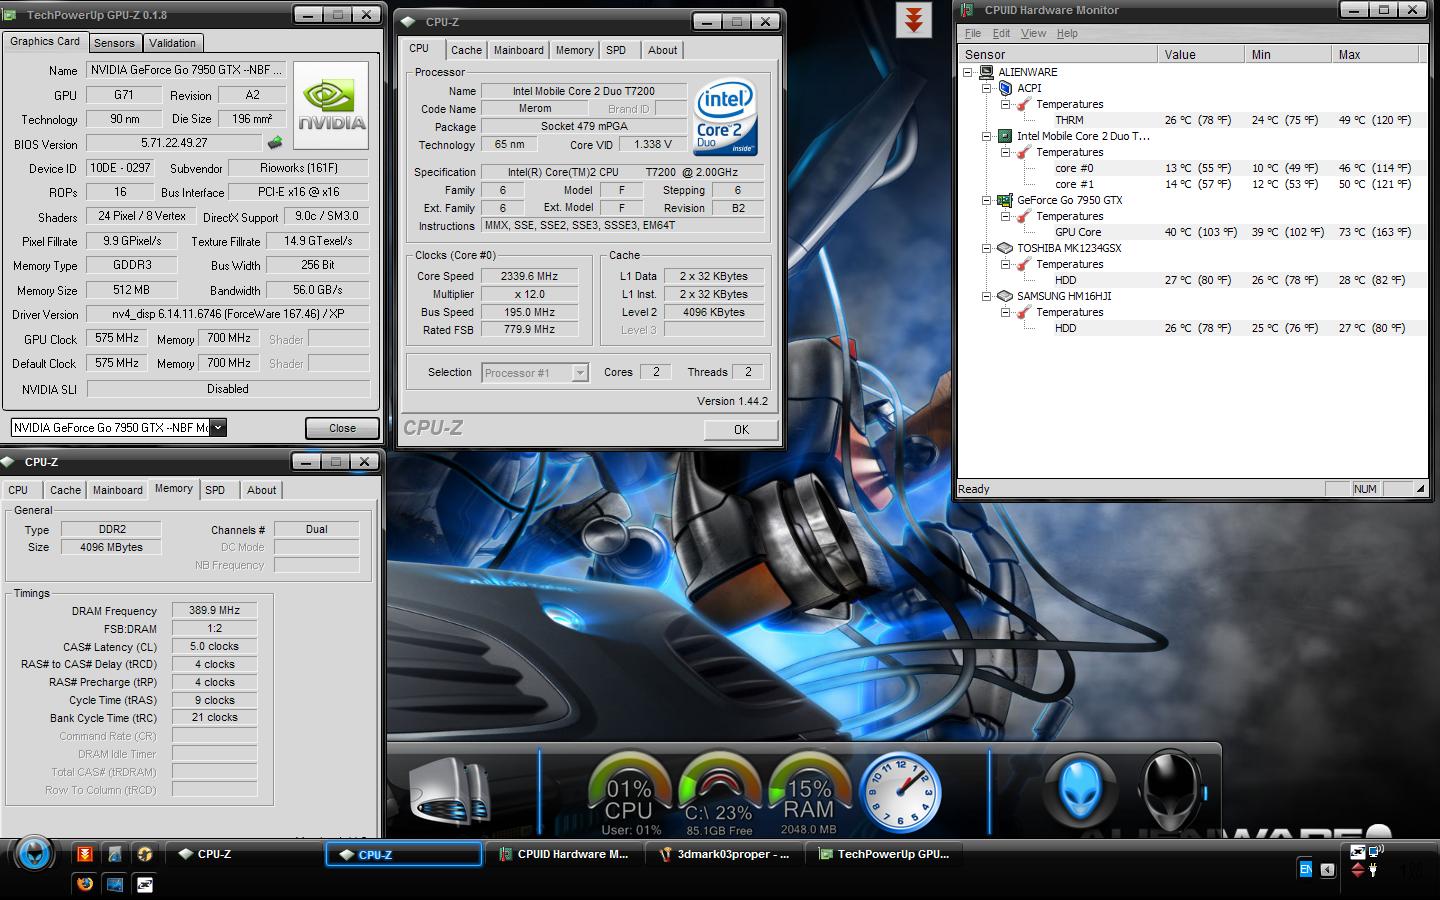Image resolution: width=1440 pixels, height=900 pixels.
Task: Collapse the GeForce Go 7950 GTX node
Action: (986, 200)
